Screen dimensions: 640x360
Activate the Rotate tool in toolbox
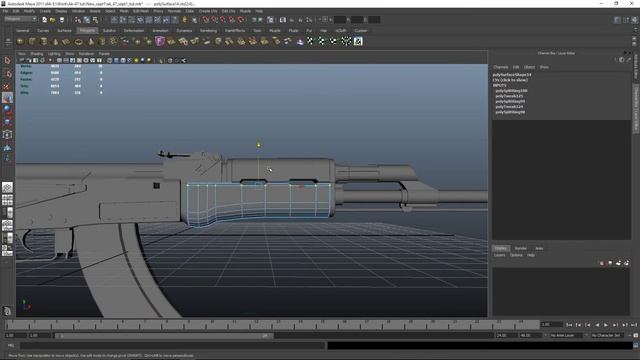7,109
